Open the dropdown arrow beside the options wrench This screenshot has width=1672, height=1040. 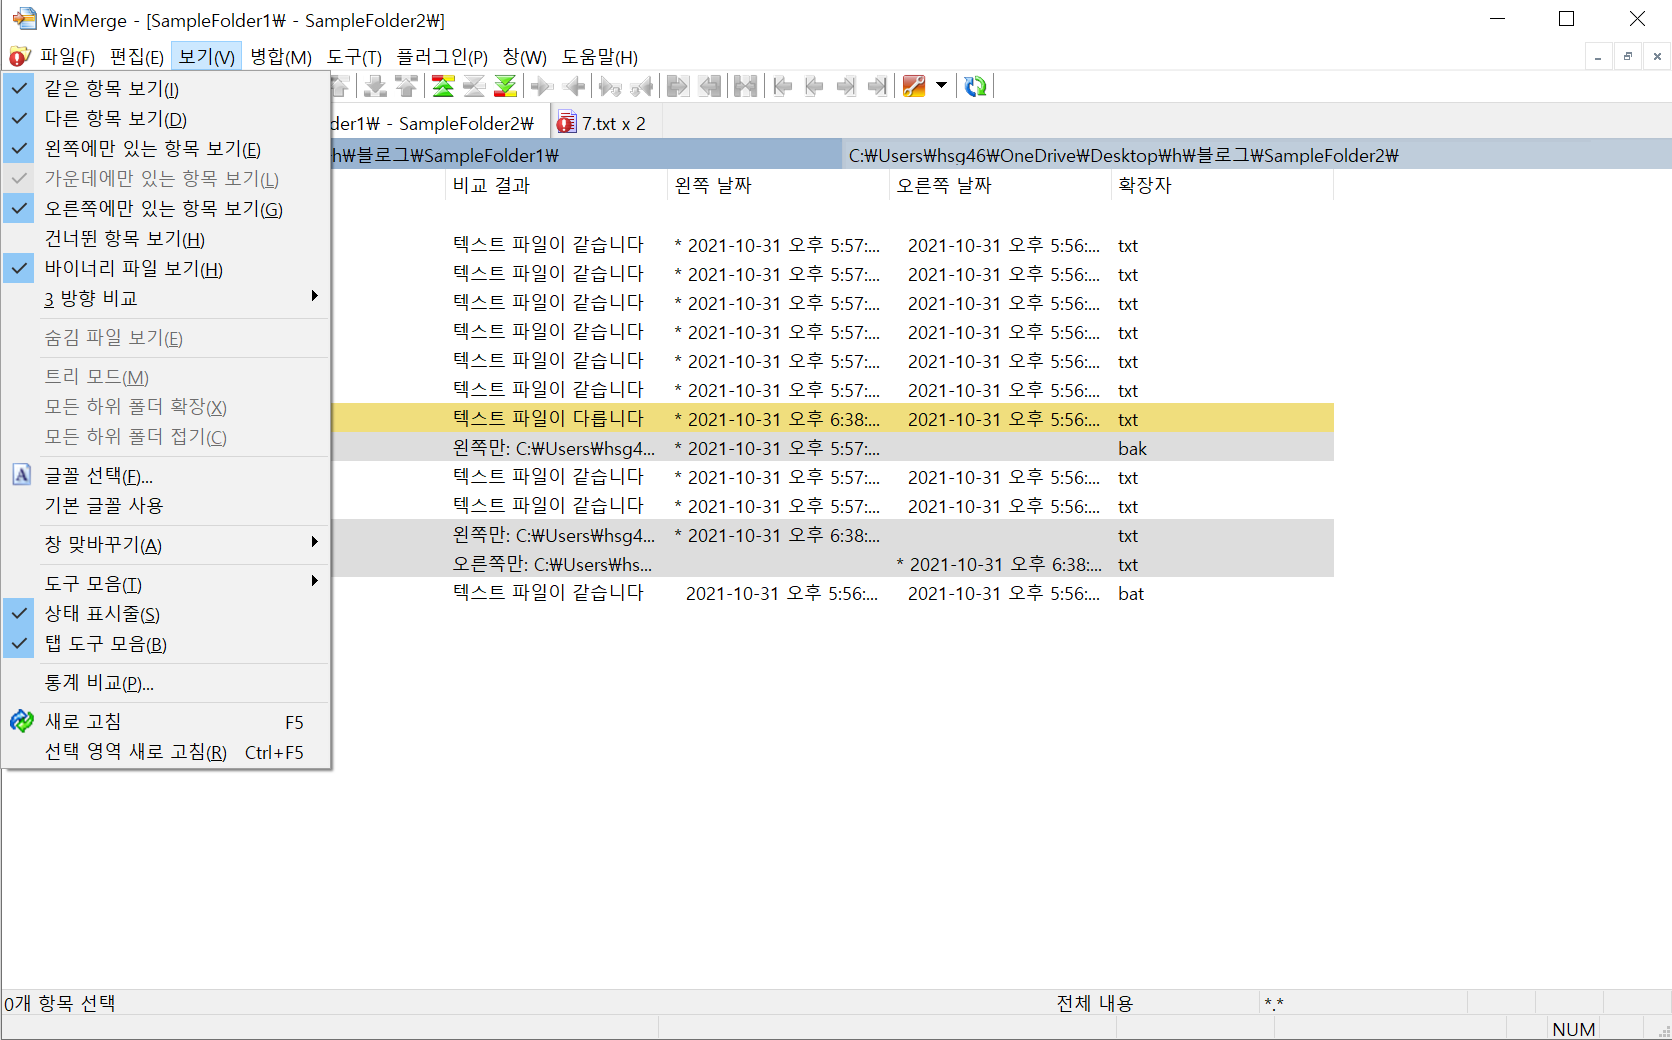[x=941, y=86]
